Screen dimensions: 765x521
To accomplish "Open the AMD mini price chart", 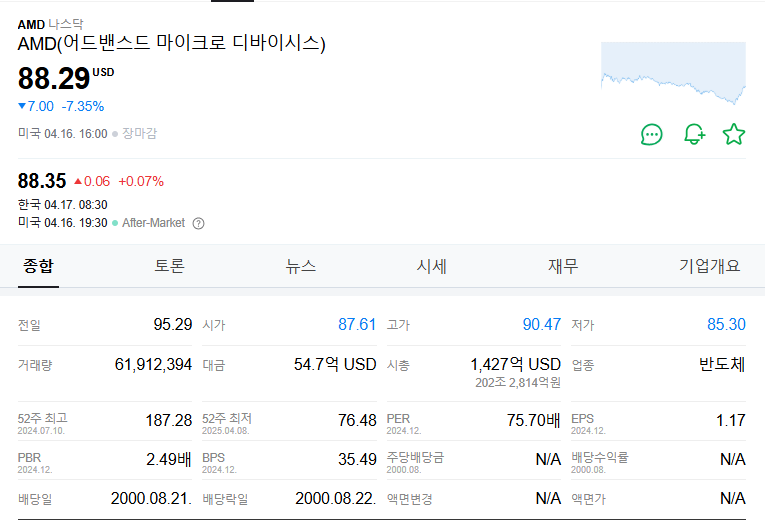I will 673,73.
